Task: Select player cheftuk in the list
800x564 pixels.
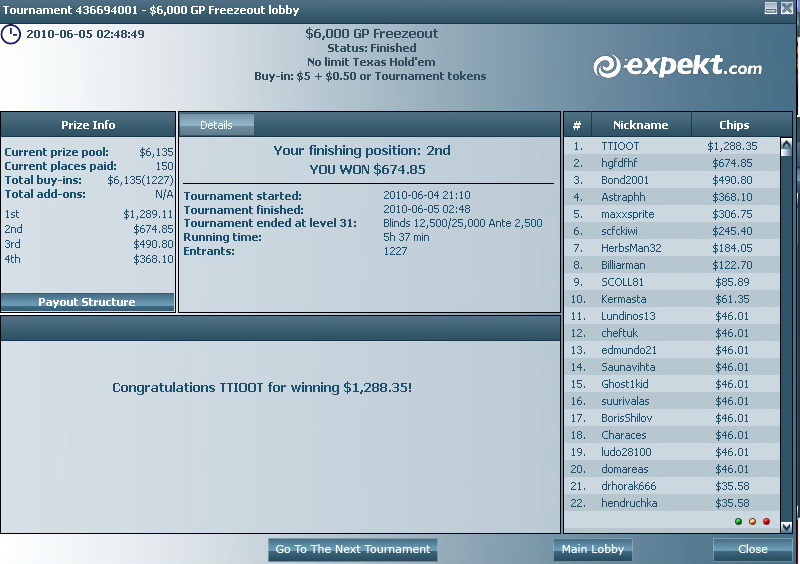Action: pyautogui.click(x=672, y=333)
